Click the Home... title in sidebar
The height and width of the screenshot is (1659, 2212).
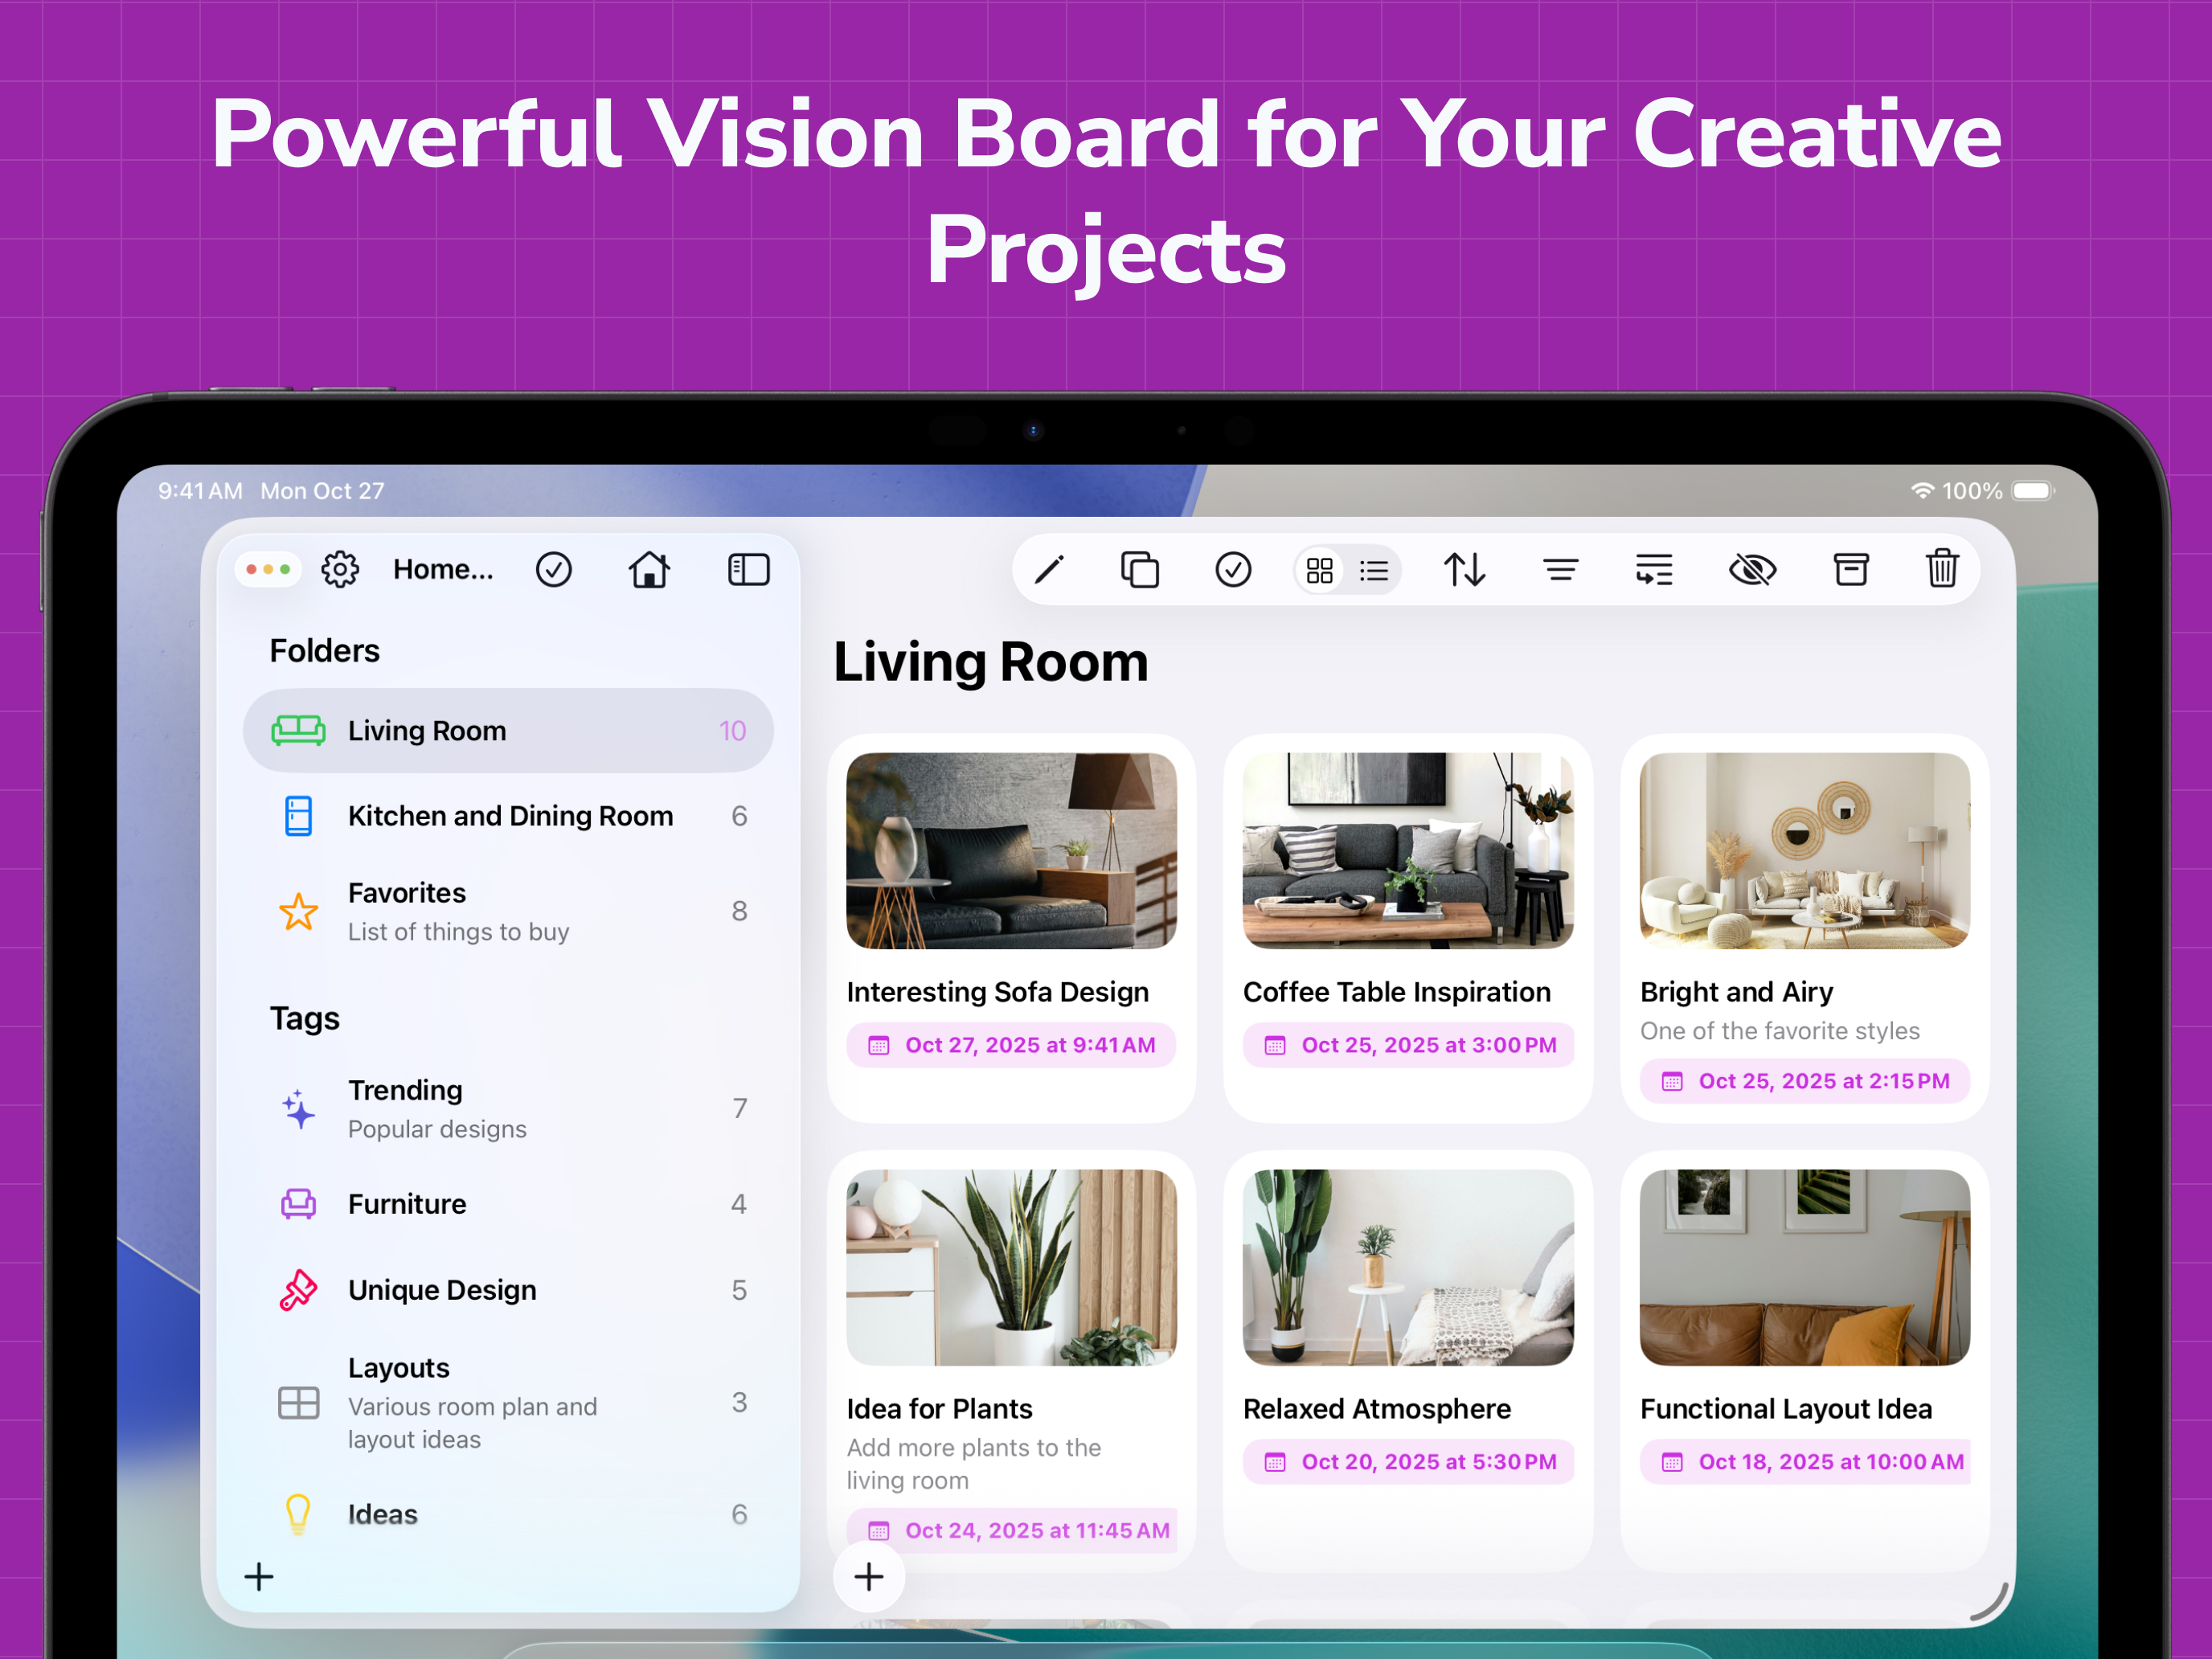click(x=443, y=569)
